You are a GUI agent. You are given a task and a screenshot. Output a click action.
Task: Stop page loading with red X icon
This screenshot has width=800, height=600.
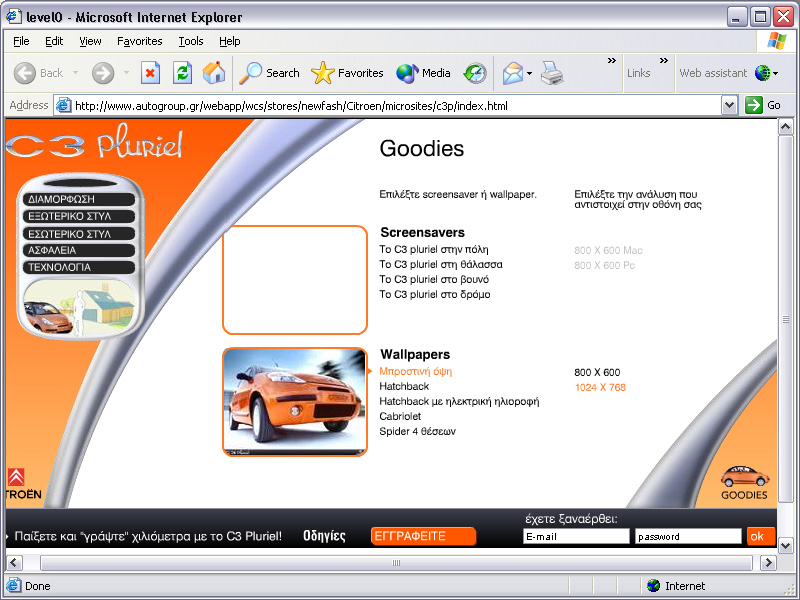150,73
